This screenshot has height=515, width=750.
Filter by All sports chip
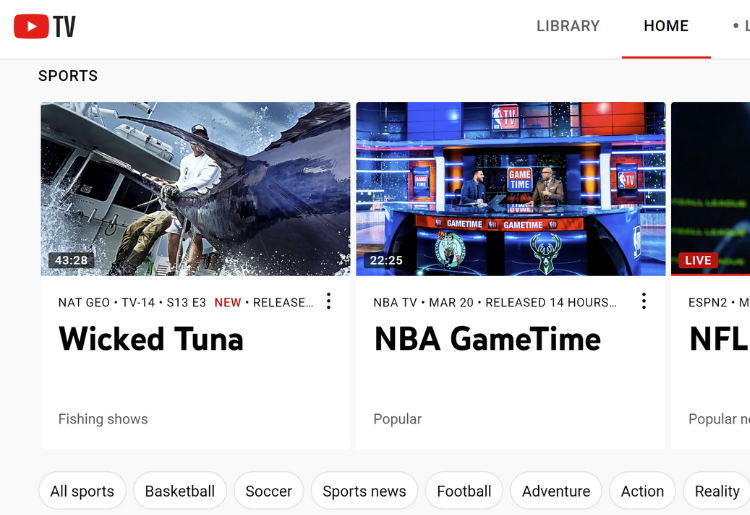[82, 491]
